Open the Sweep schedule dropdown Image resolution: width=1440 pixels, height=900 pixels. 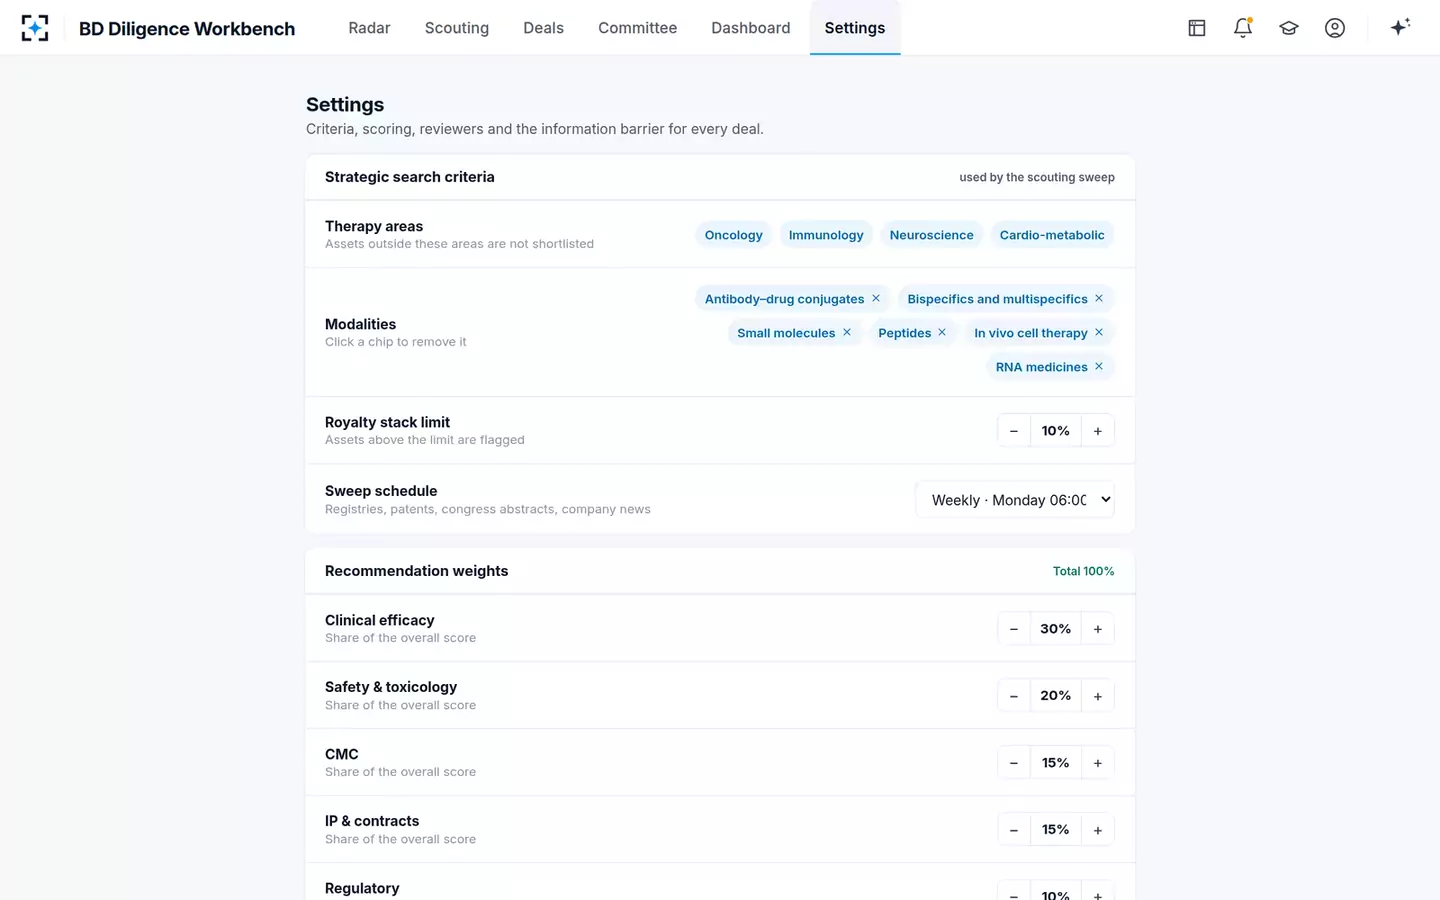click(x=1015, y=500)
